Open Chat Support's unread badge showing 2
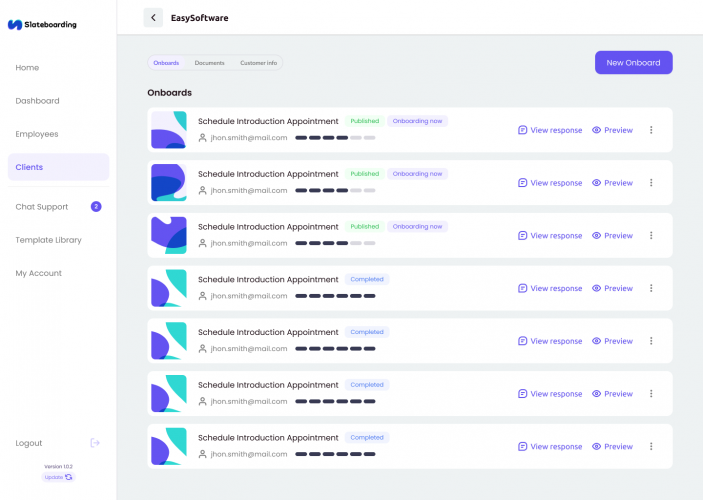 [96, 207]
